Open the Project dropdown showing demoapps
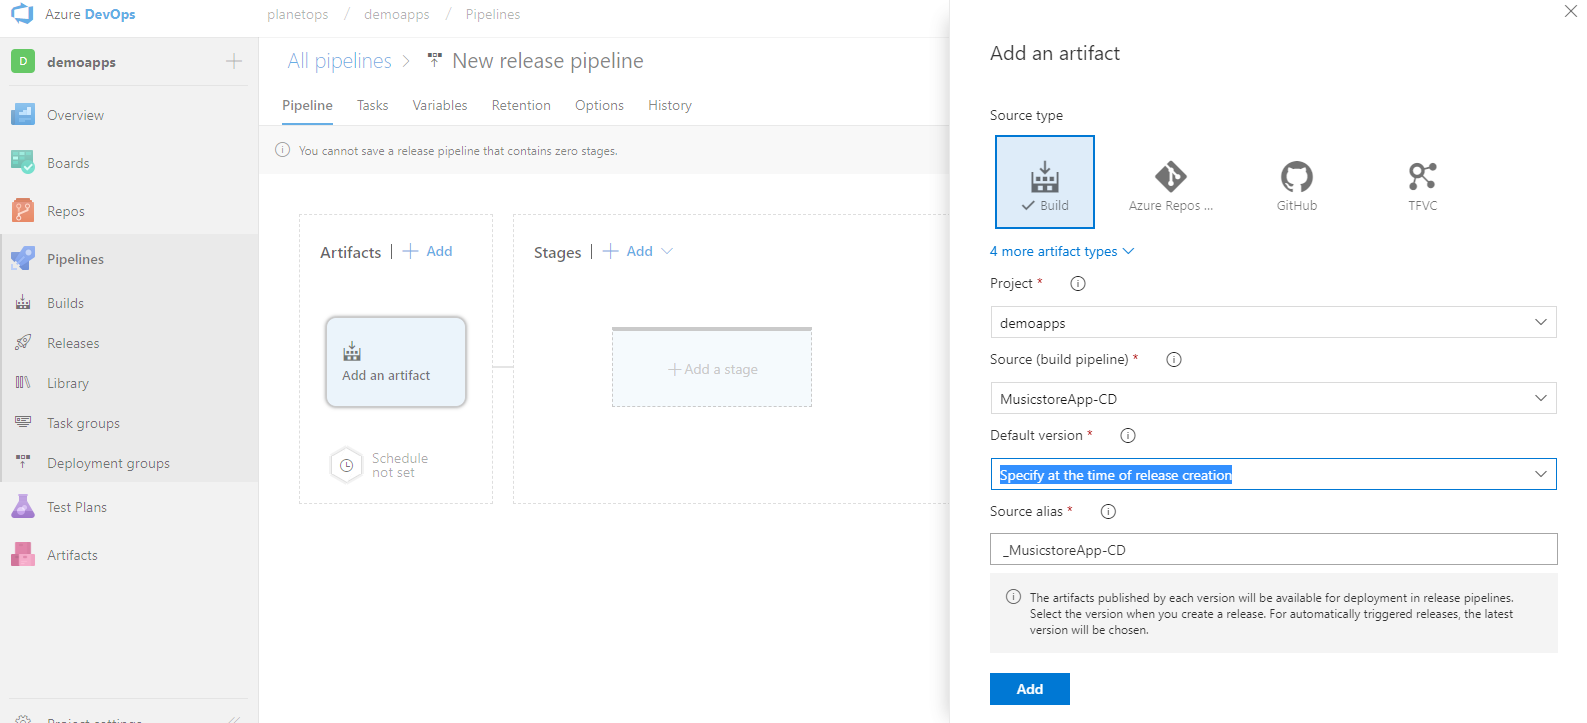 [1273, 322]
